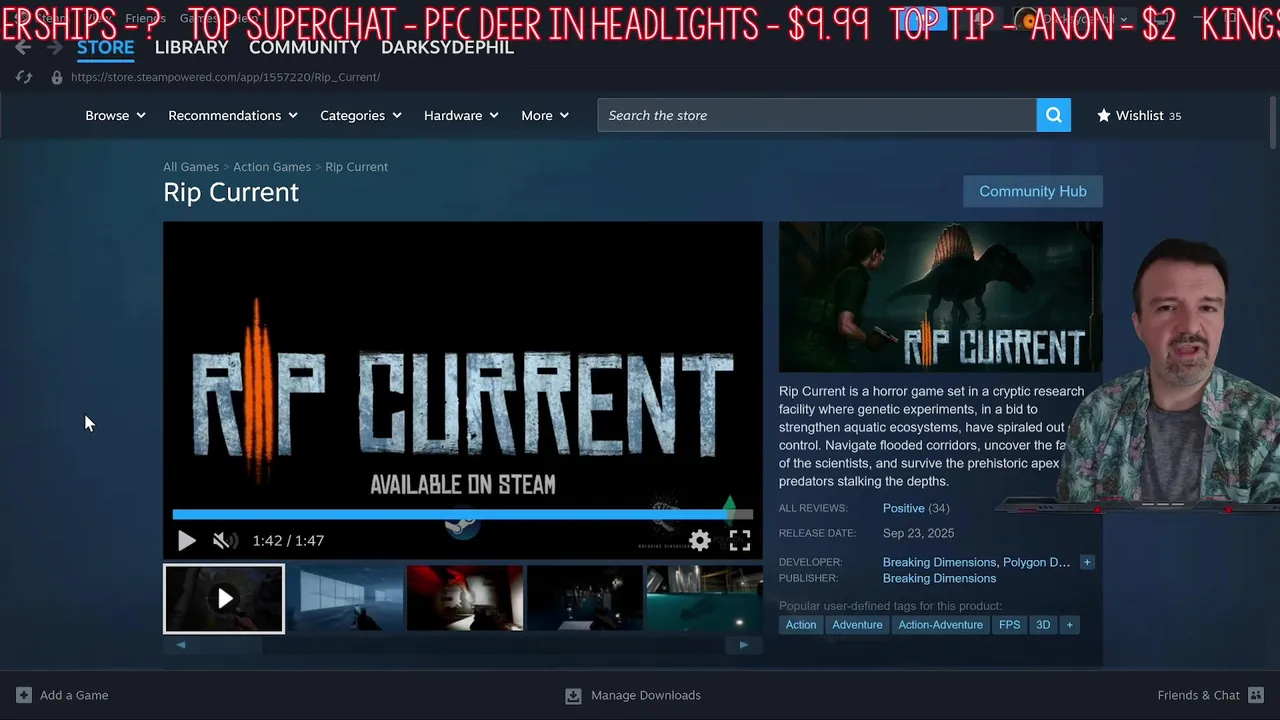Open the developer Breaking Dimensions link

(x=939, y=562)
